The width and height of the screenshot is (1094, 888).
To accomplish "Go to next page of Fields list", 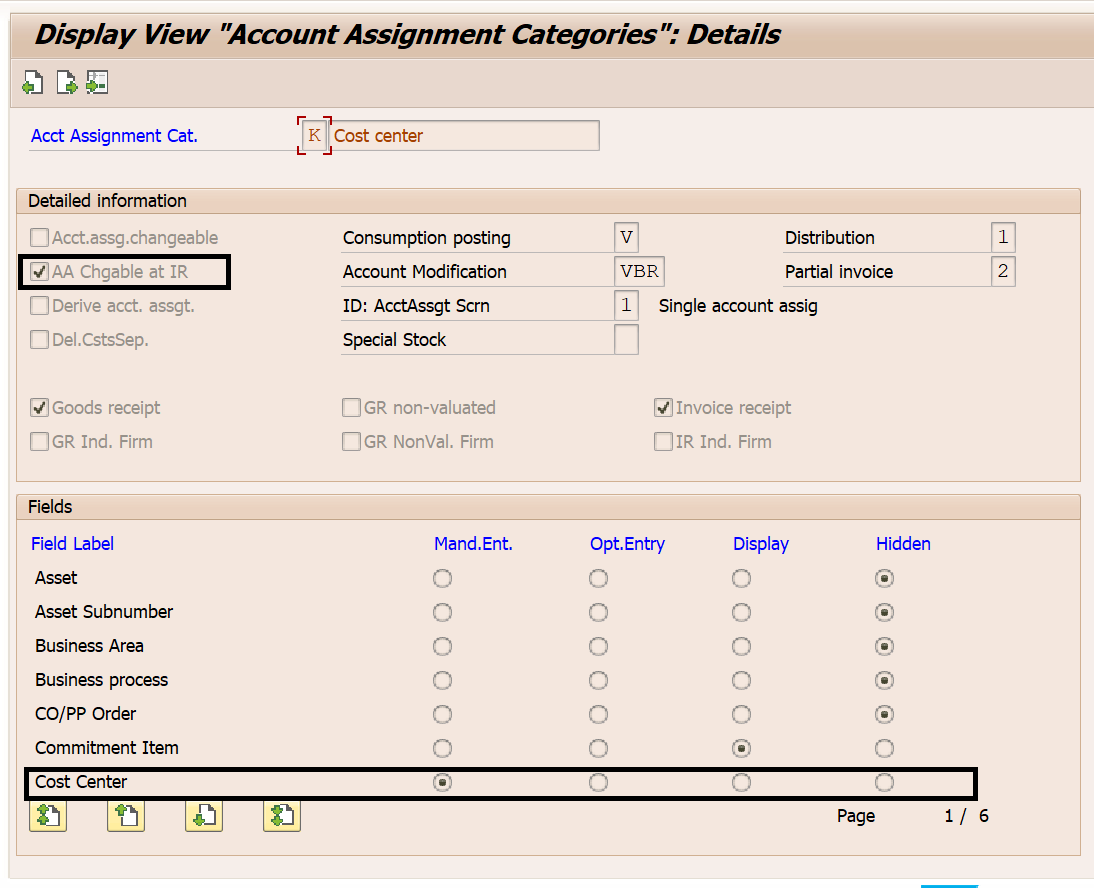I will (x=203, y=816).
